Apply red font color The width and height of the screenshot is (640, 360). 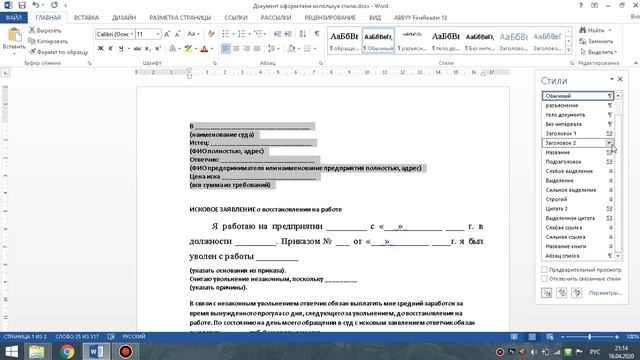click(x=204, y=49)
